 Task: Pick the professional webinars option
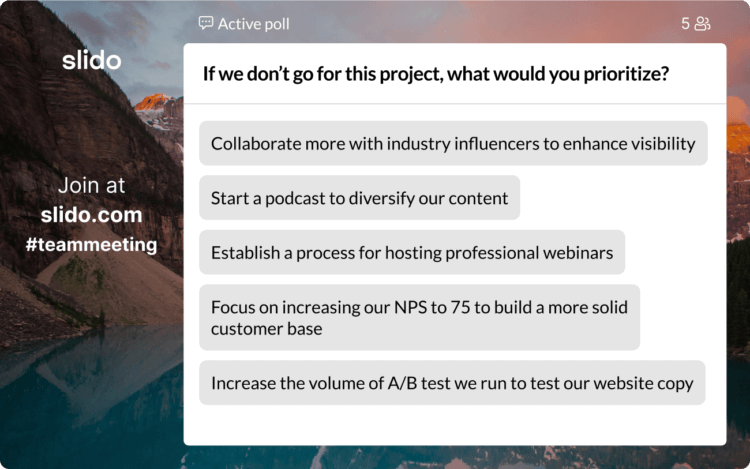[412, 252]
